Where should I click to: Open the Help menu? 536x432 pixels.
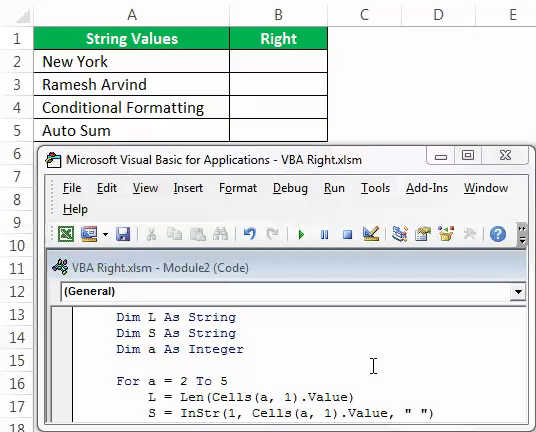(x=75, y=209)
